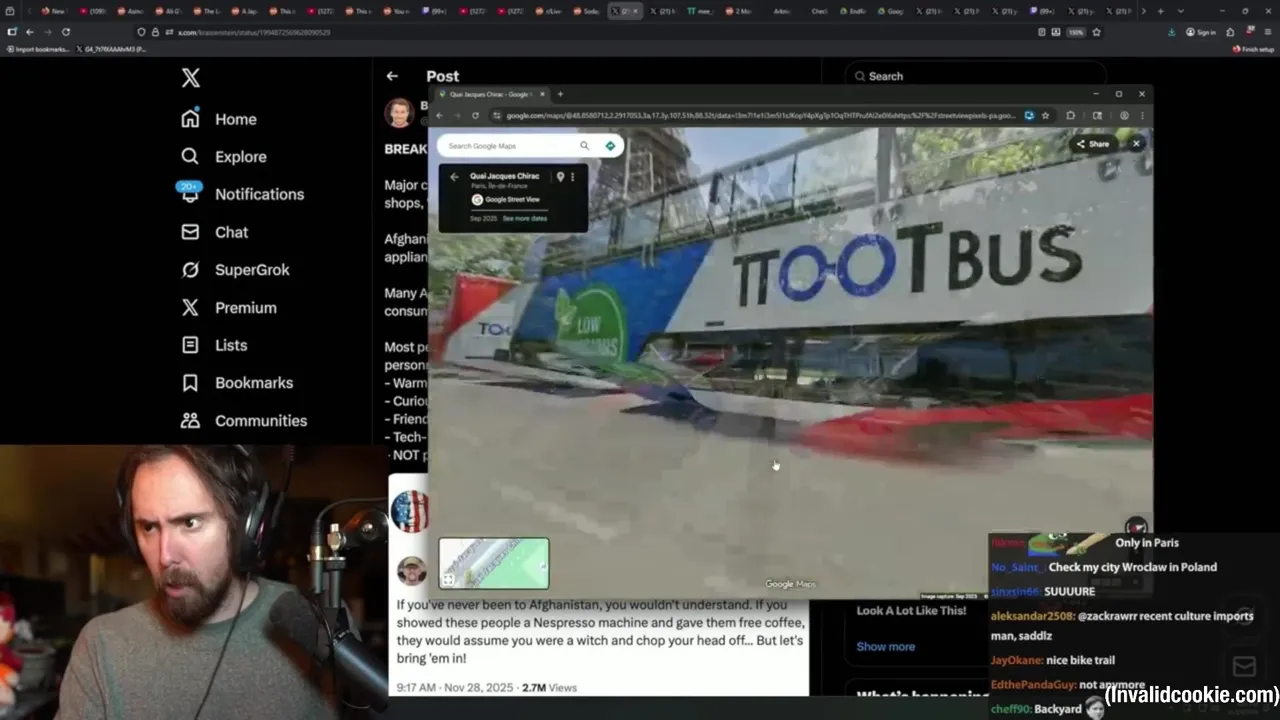Click the Communities people icon

(190, 421)
